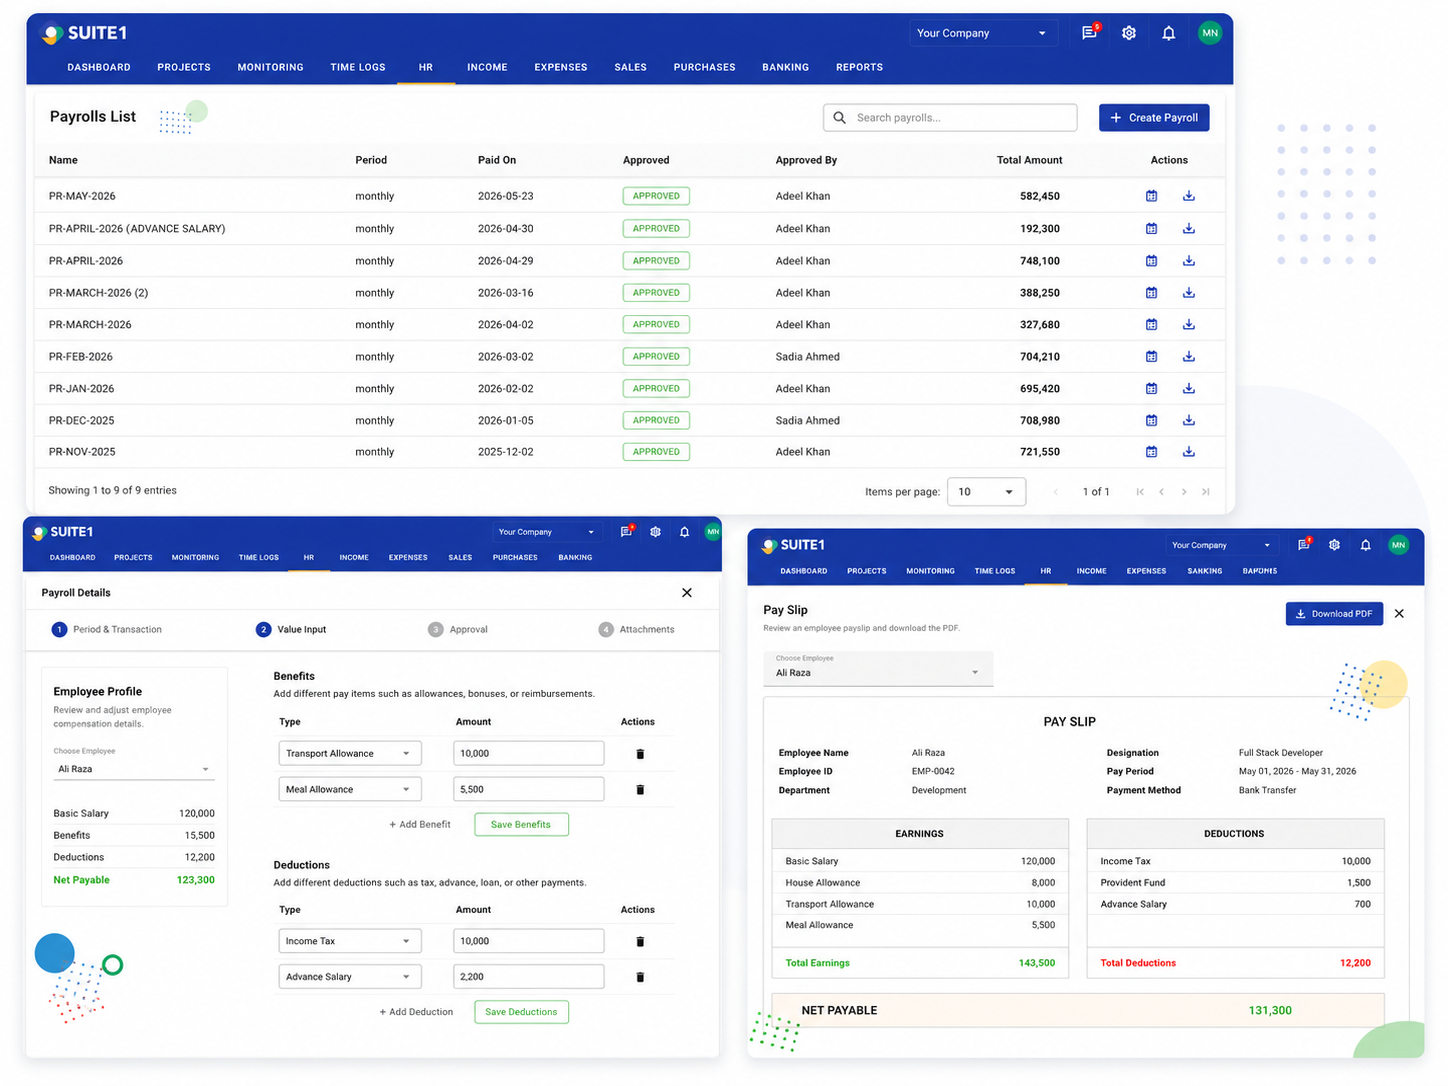The height and width of the screenshot is (1086, 1448).
Task: Open the BANKING tab in top navigation
Action: point(785,67)
